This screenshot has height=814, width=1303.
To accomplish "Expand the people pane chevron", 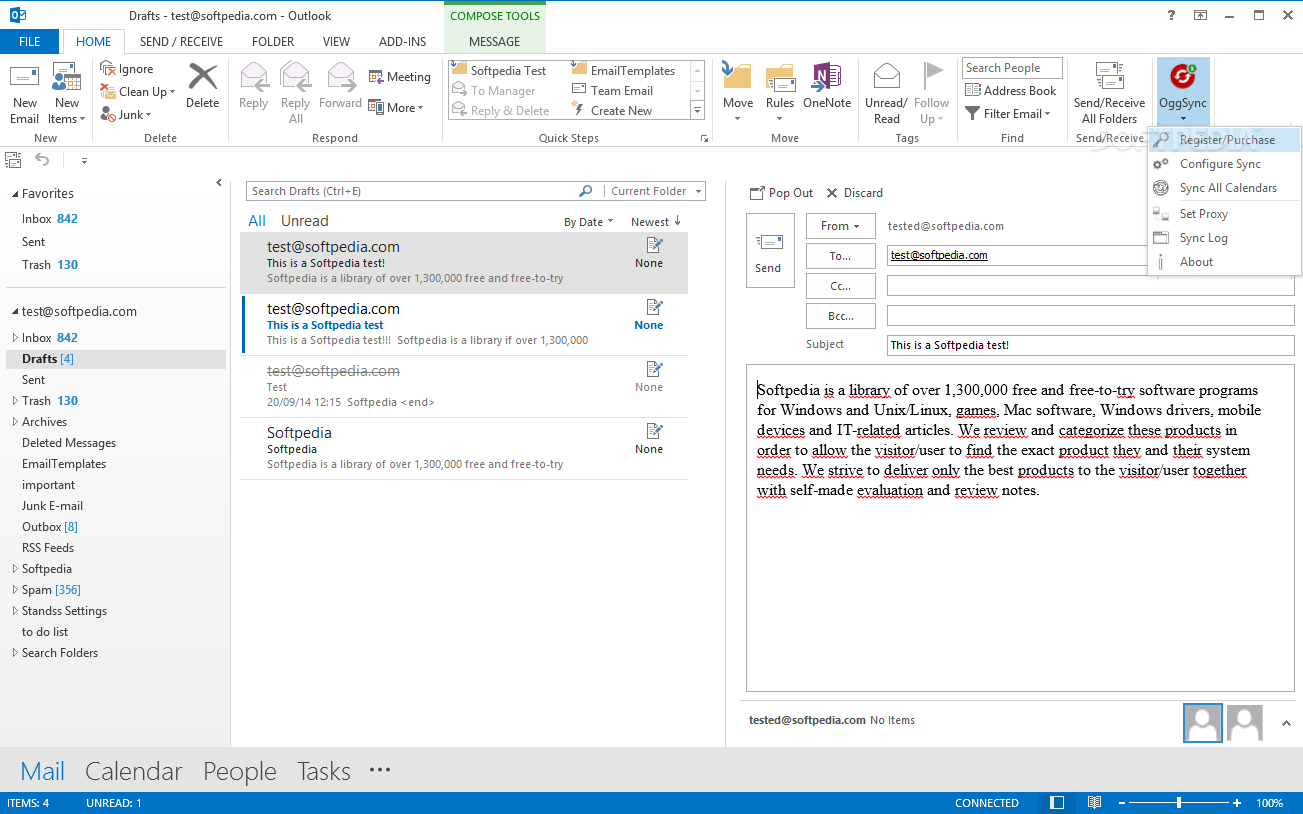I will [x=1285, y=723].
